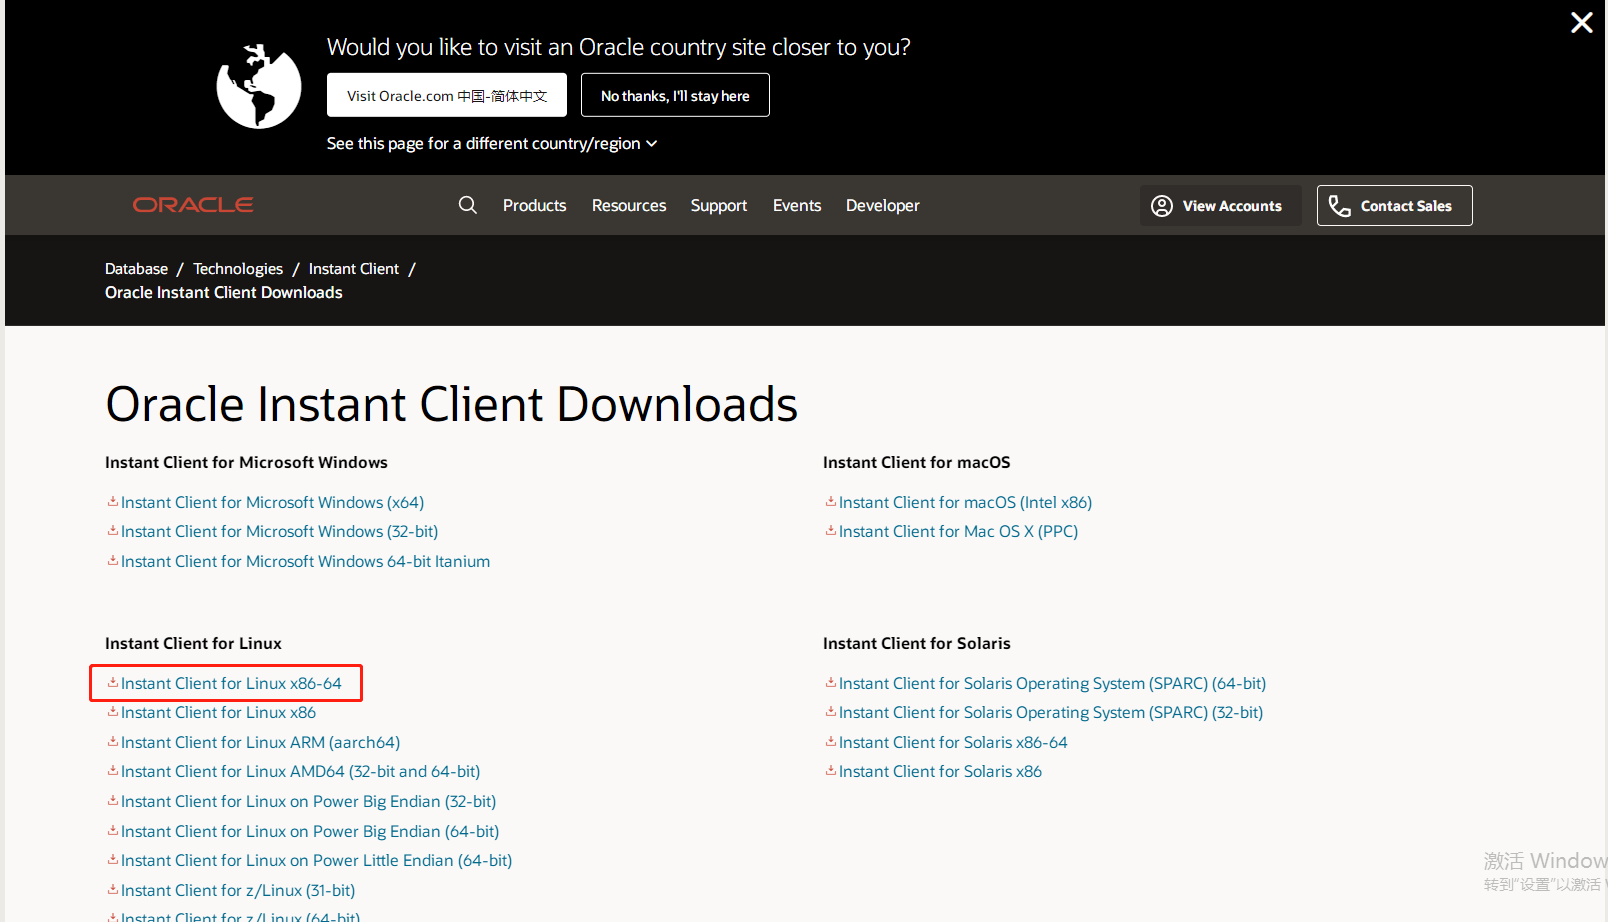Screen dimensions: 1608x922
Task: Close the country suggestion banner
Action: pyautogui.click(x=1581, y=22)
